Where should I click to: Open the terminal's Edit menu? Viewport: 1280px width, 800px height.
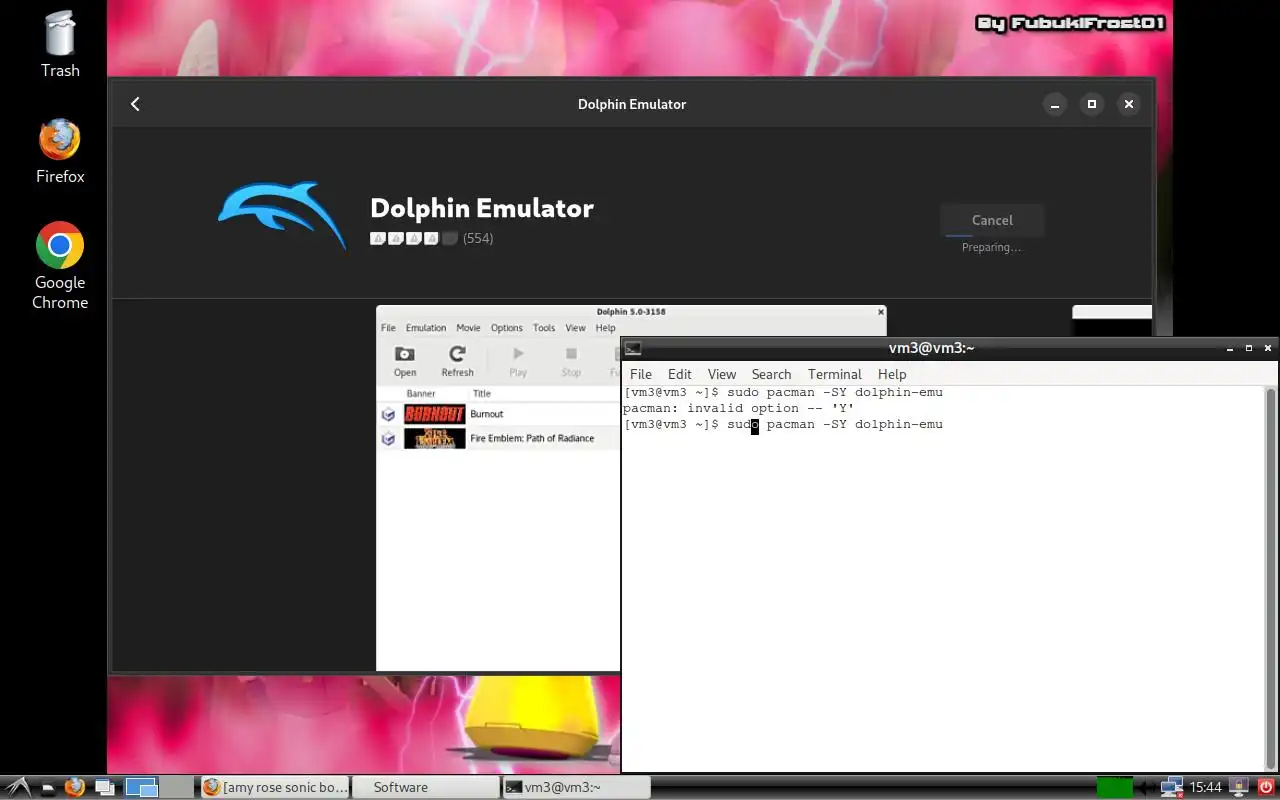(x=680, y=374)
